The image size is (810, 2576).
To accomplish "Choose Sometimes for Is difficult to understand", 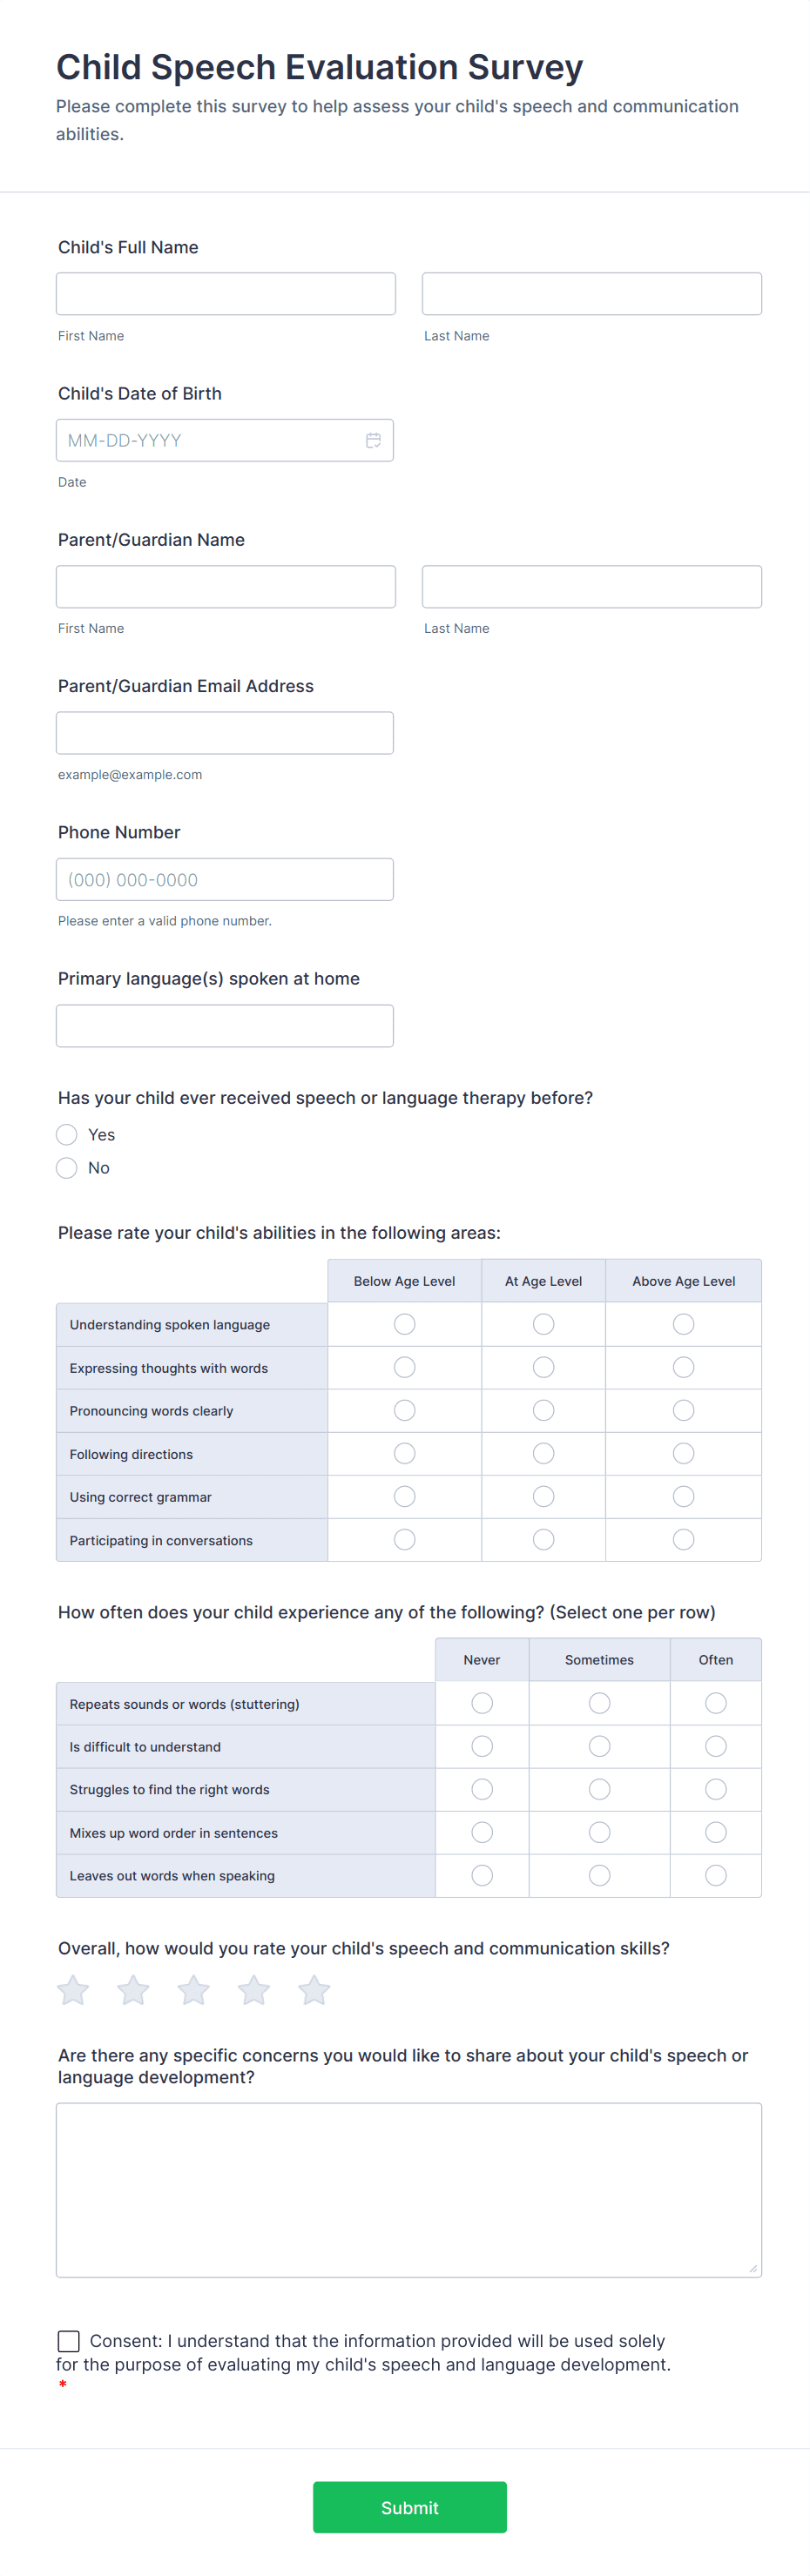I will click(598, 1746).
